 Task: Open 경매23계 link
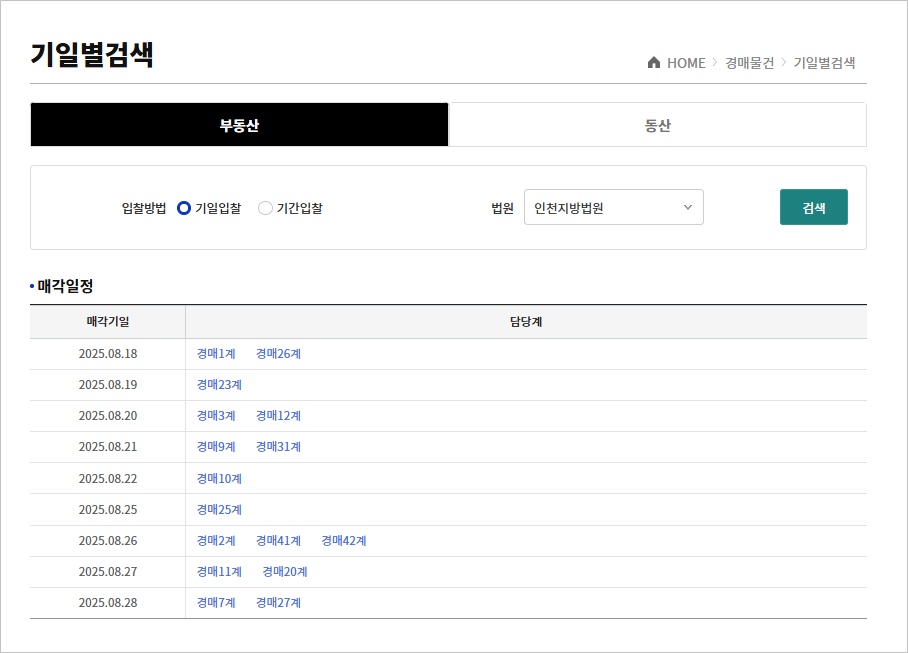click(x=219, y=385)
